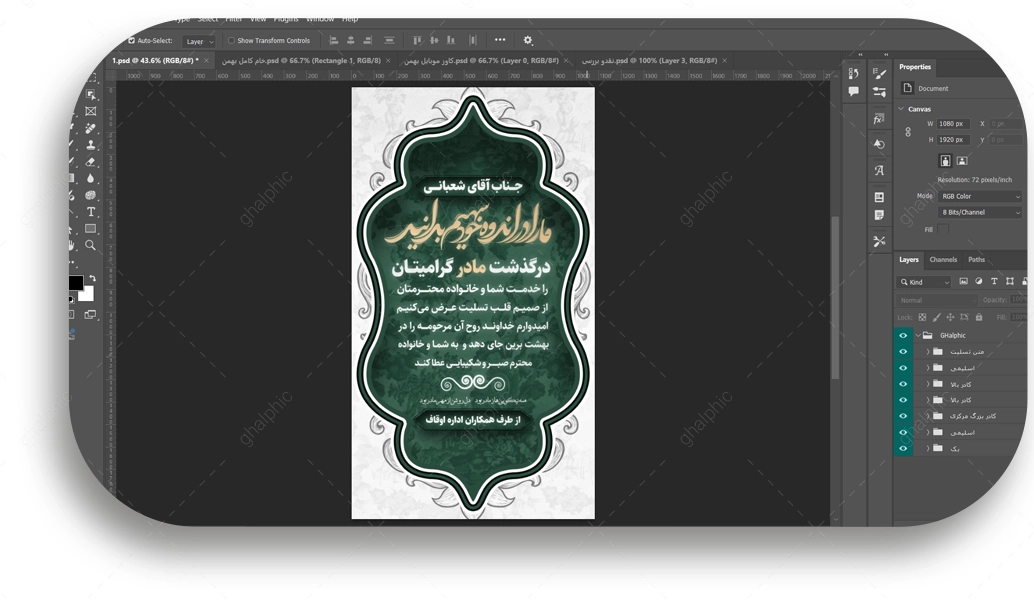Filter layers by type layers icon
The height and width of the screenshot is (602, 1034).
[x=994, y=282]
